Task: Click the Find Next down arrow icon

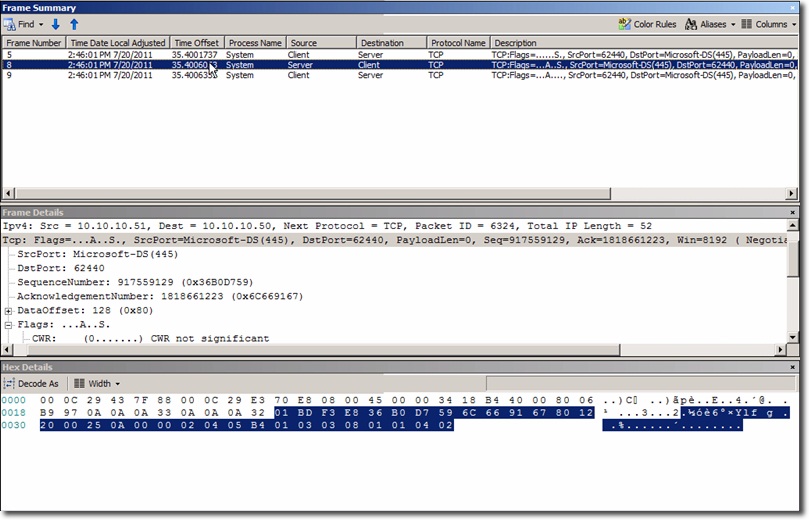Action: (x=56, y=24)
